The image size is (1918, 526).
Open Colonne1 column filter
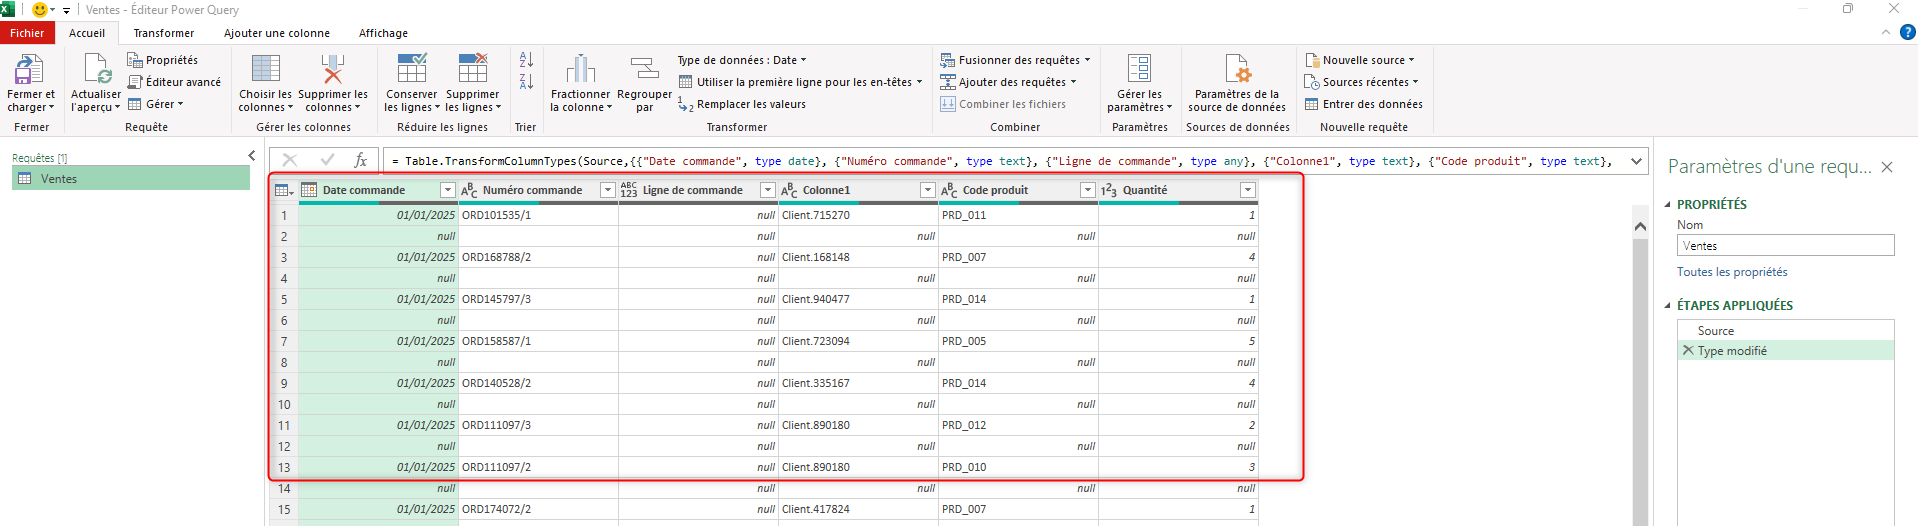[x=928, y=190]
